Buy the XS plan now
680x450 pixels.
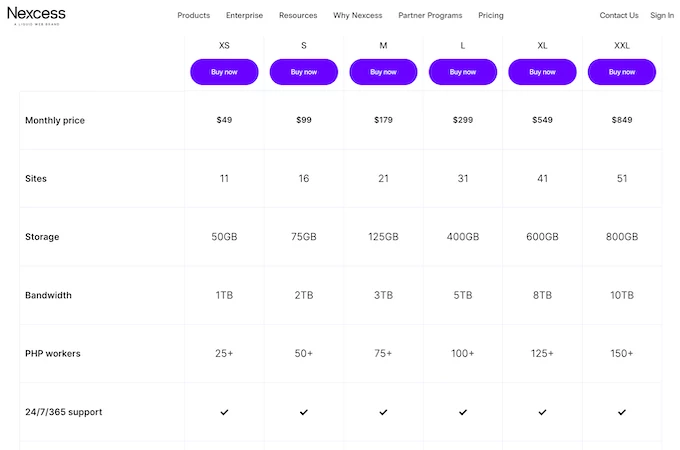pos(224,72)
